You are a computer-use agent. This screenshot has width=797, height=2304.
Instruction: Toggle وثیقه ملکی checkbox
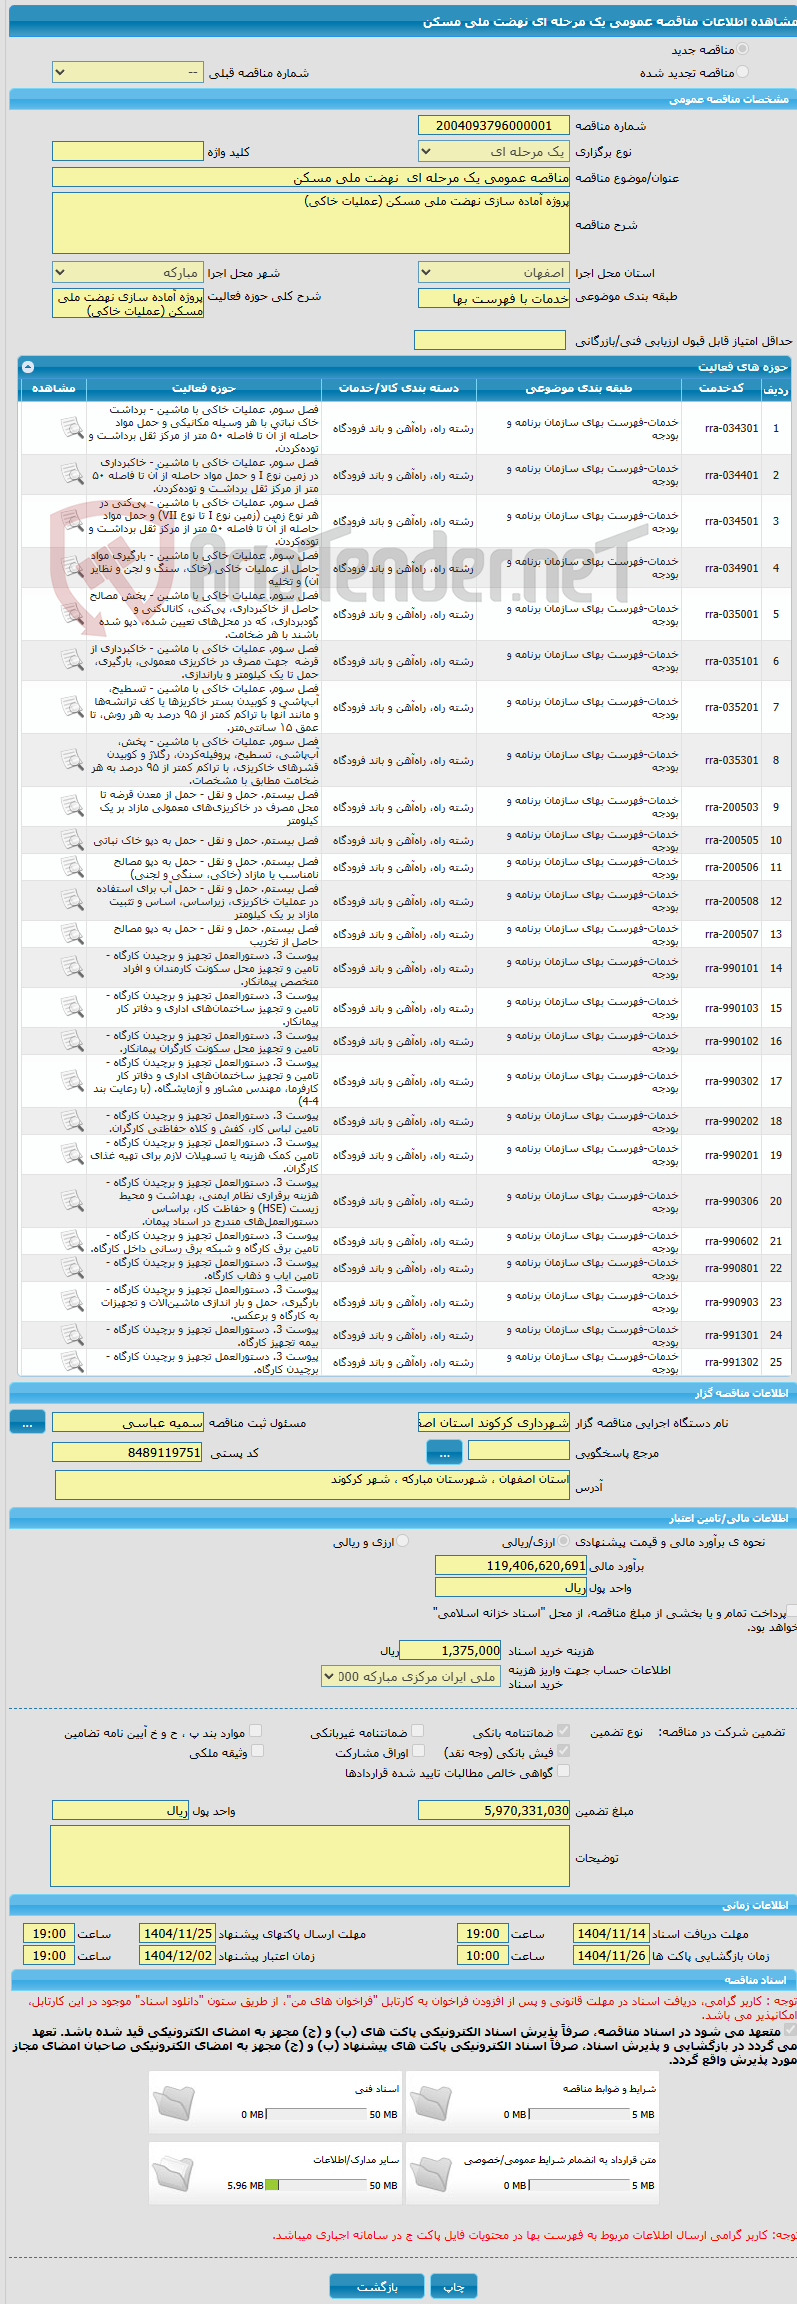pyautogui.click(x=257, y=1751)
